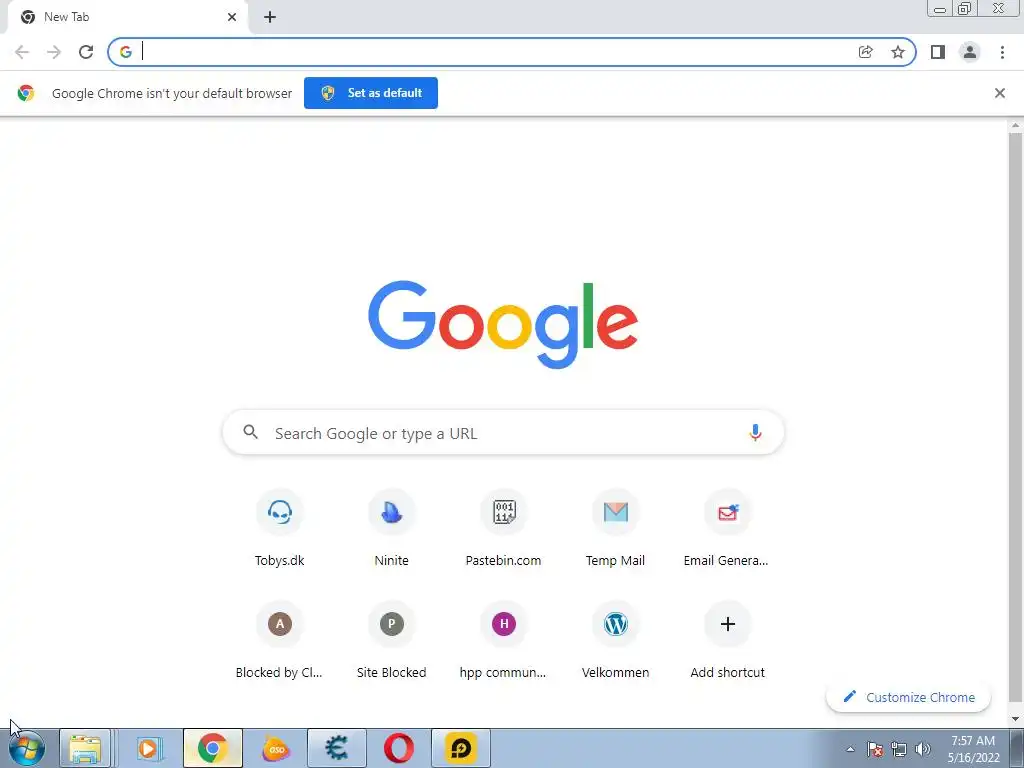Open the Email Generator shortcut

(728, 528)
